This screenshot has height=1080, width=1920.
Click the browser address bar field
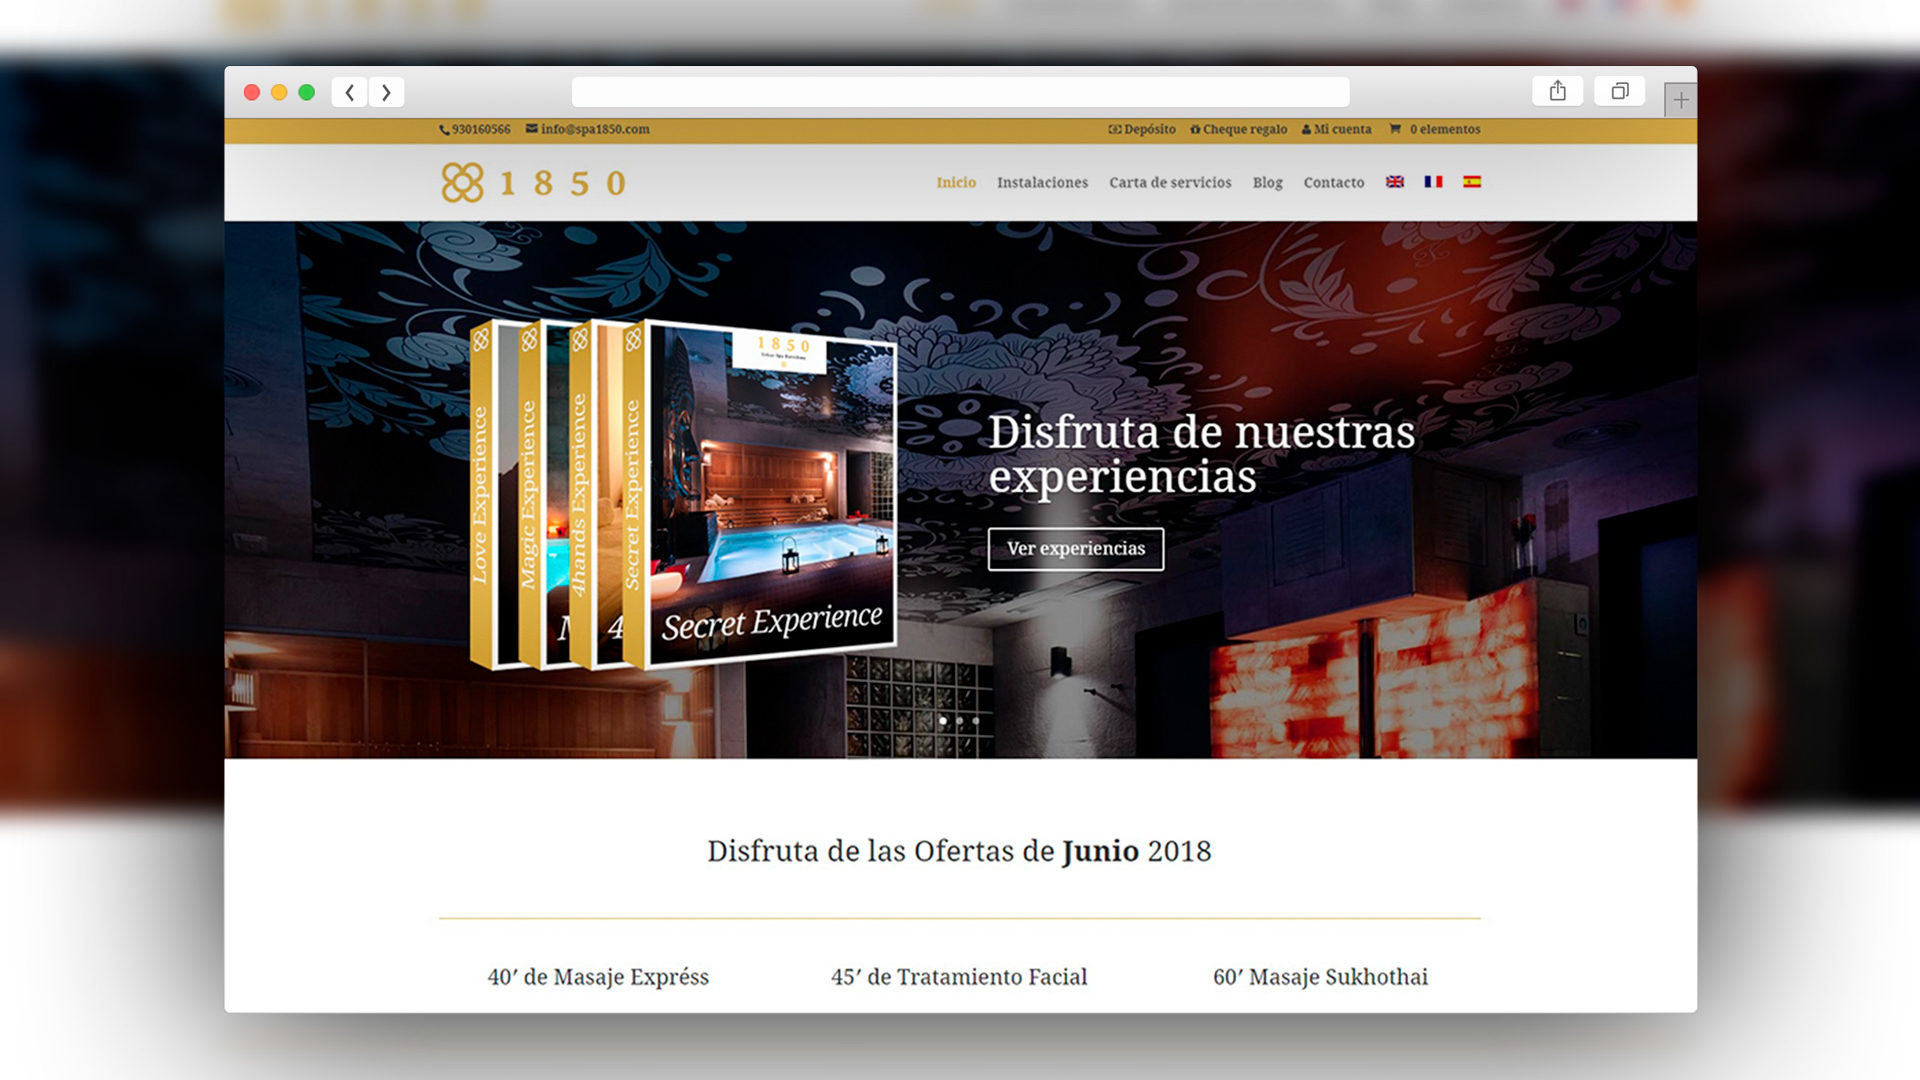[960, 93]
